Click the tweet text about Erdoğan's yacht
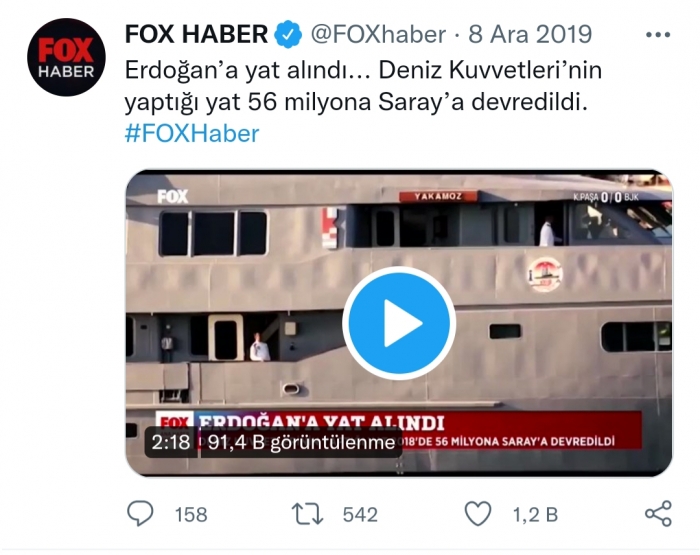Screen dimensions: 700x555 363,86
